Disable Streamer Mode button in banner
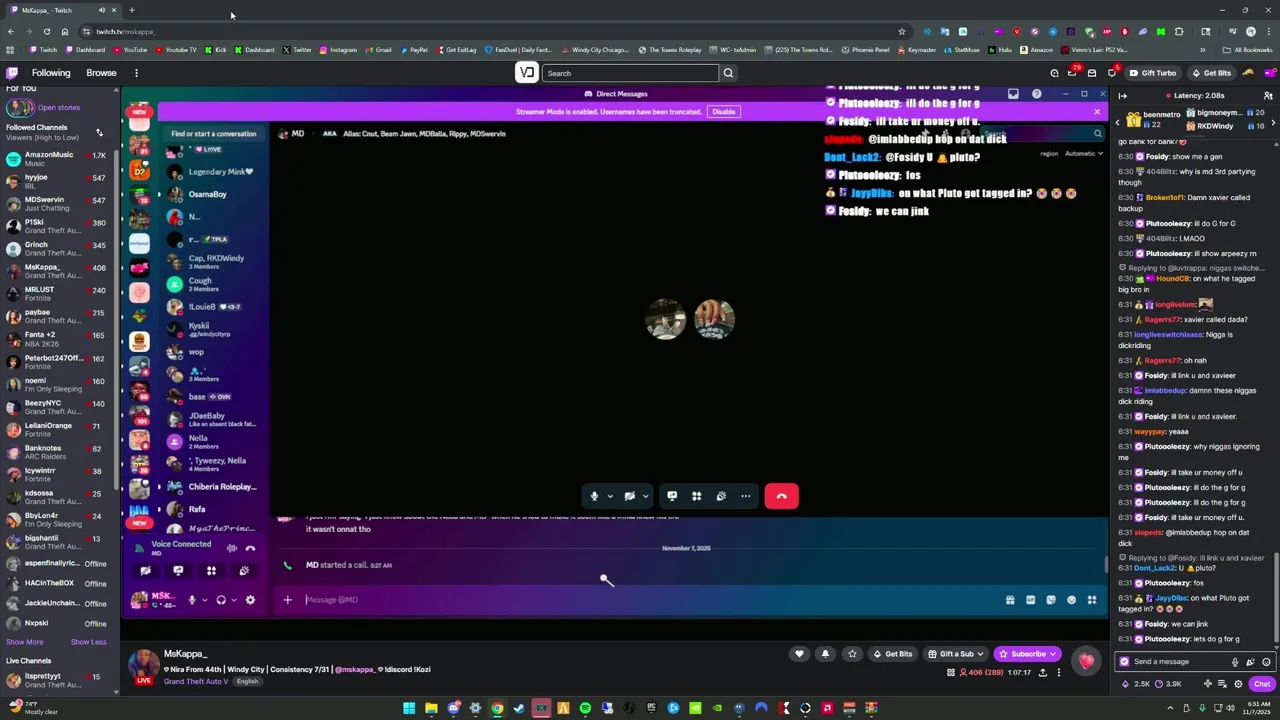This screenshot has width=1280, height=720. 723,112
